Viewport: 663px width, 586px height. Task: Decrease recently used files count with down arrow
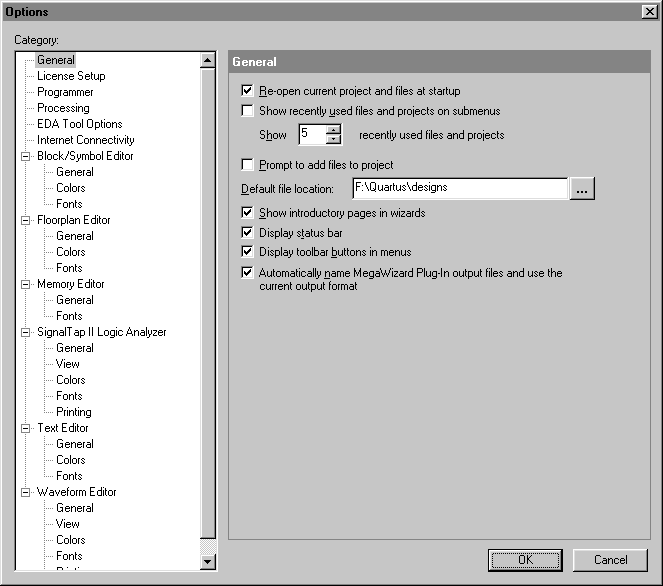tap(334, 140)
